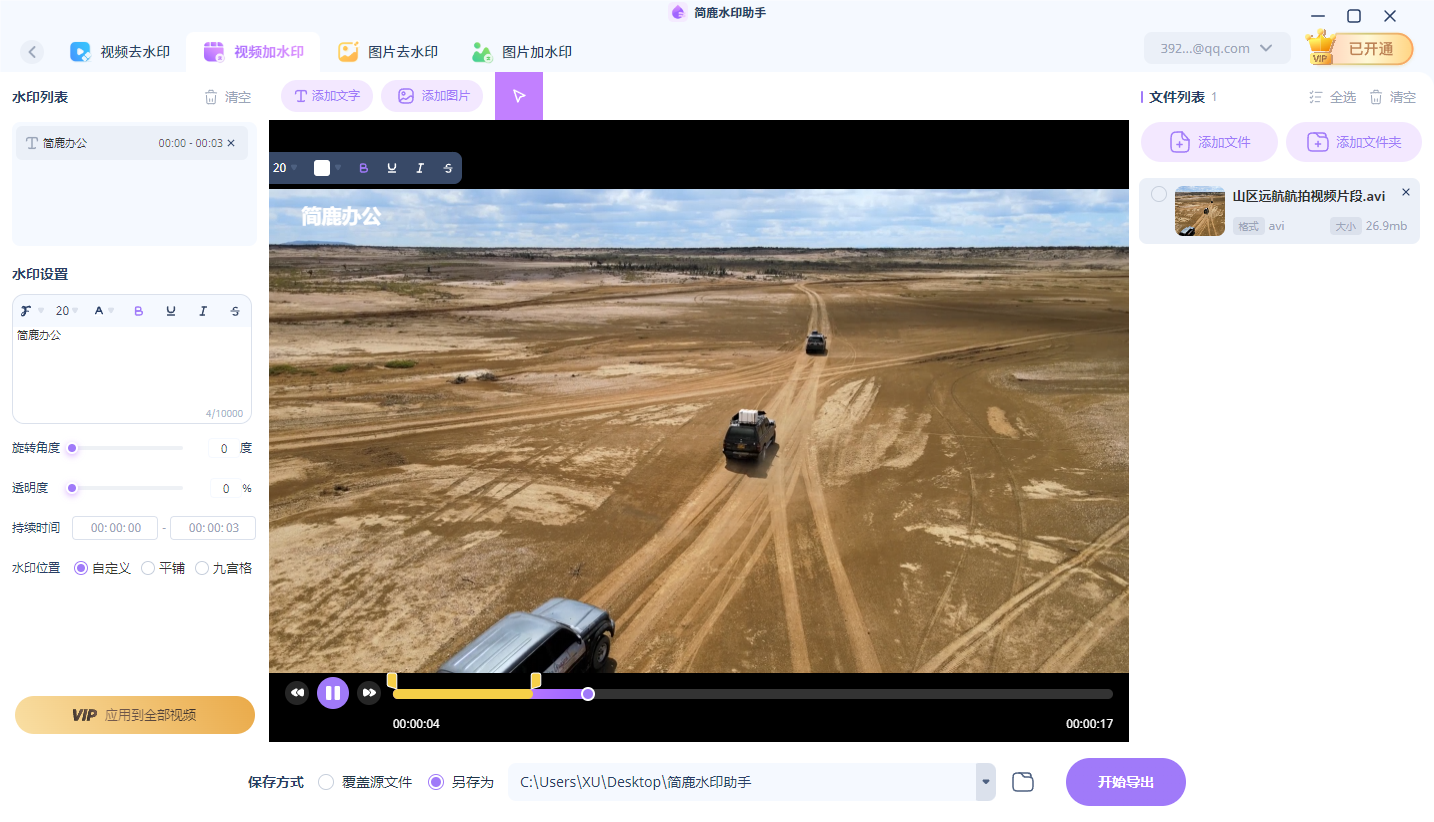This screenshot has width=1434, height=822.
Task: Expand the save path dropdown arrow
Action: pos(986,782)
